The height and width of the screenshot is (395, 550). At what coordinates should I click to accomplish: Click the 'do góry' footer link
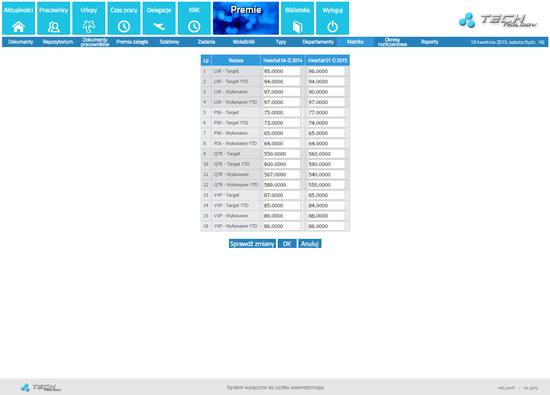(x=530, y=388)
